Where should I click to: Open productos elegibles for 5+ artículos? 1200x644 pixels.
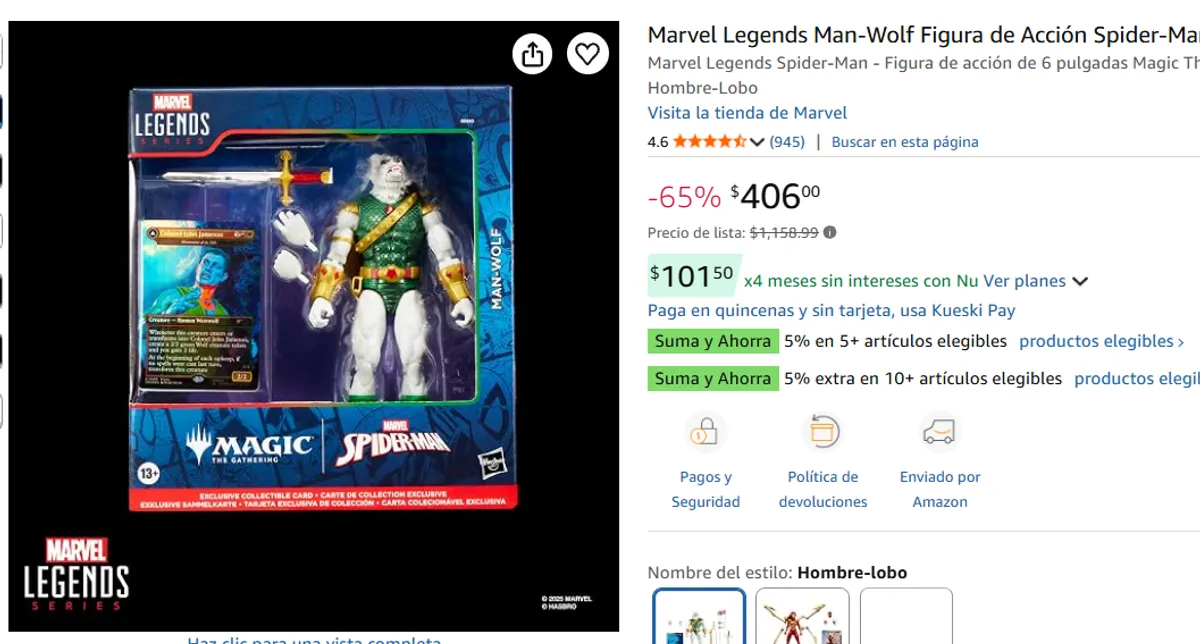tap(1101, 341)
